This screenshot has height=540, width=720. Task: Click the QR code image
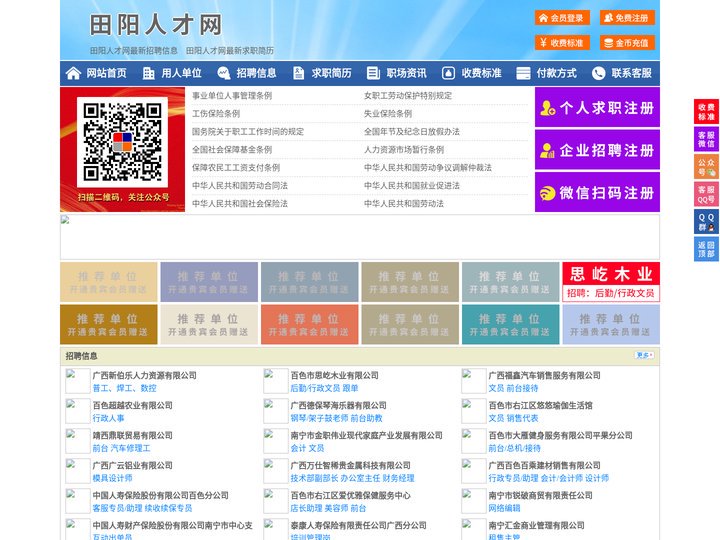click(122, 142)
